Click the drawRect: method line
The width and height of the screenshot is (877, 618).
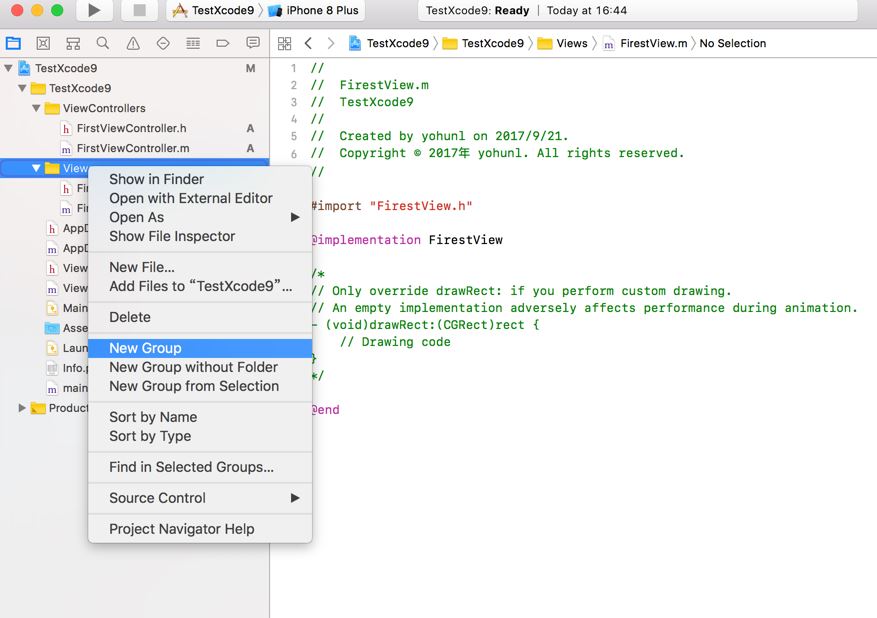pyautogui.click(x=425, y=325)
